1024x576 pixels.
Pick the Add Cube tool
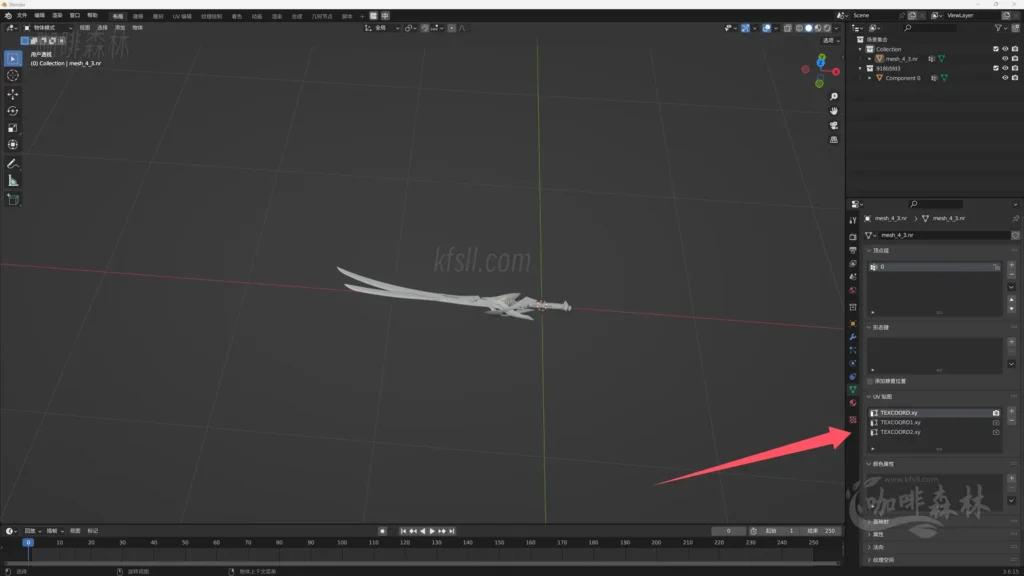click(x=13, y=199)
